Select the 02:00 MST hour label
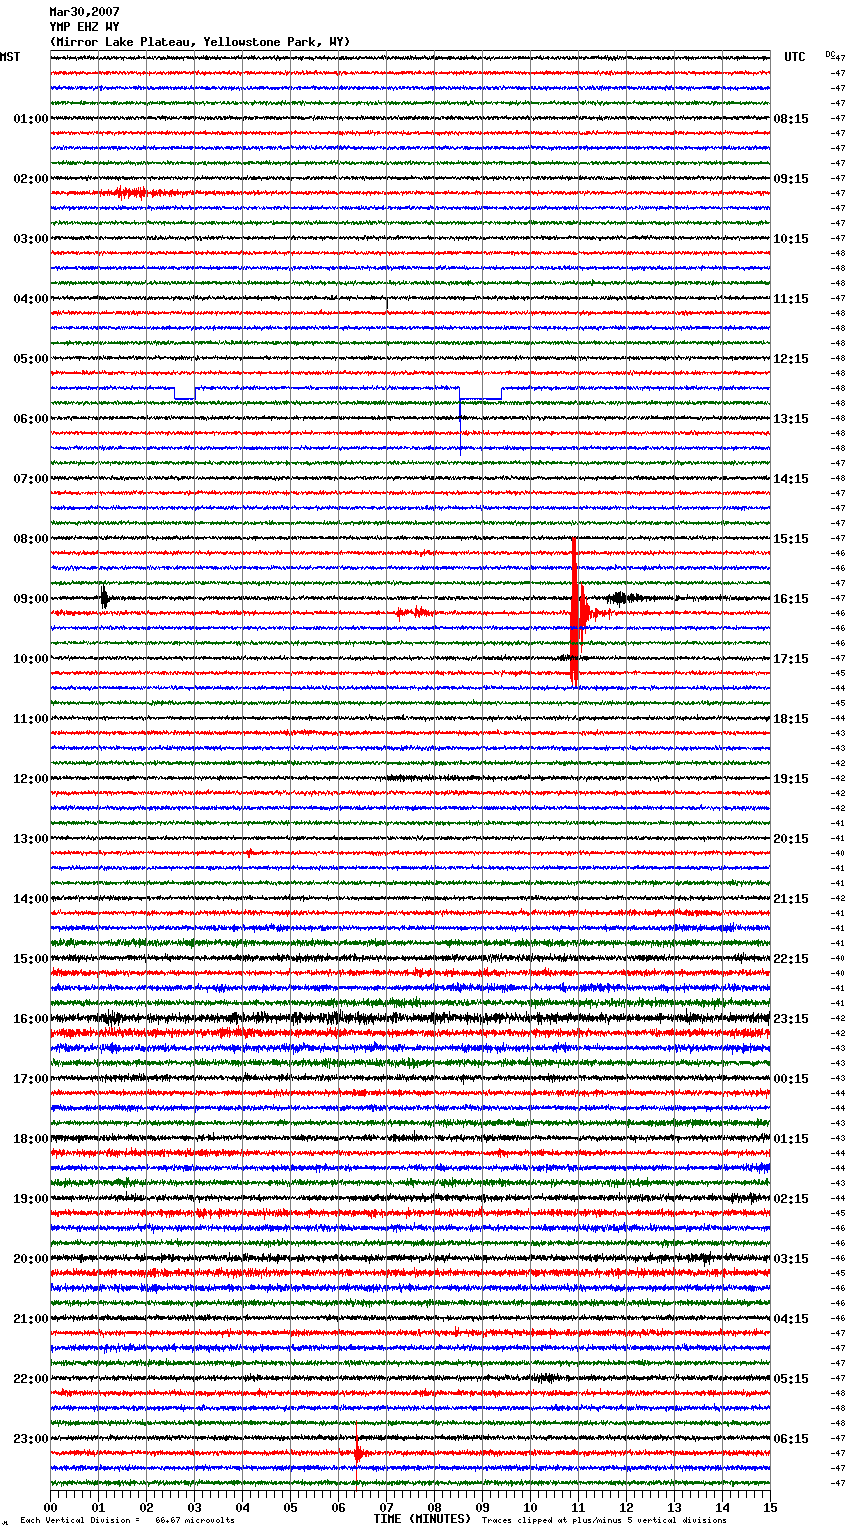 pyautogui.click(x=31, y=179)
